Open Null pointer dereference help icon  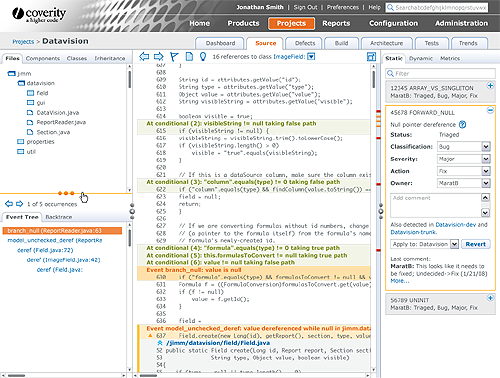pos(462,125)
